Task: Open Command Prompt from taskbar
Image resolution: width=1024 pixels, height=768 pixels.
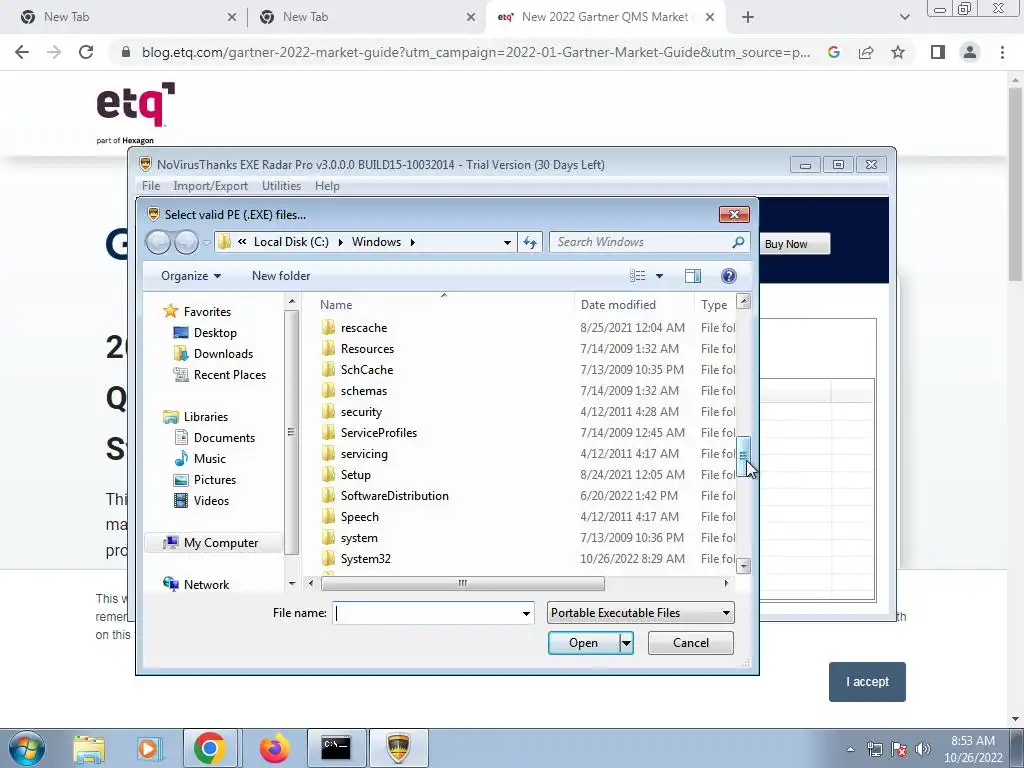Action: pos(336,748)
